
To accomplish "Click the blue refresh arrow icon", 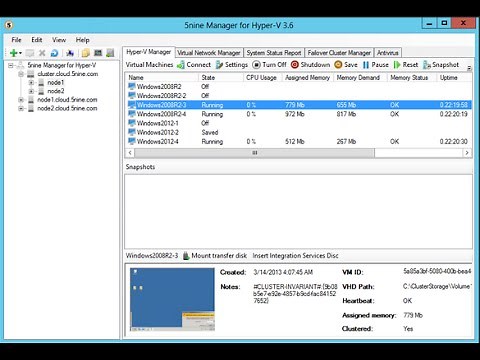I will point(54,53).
